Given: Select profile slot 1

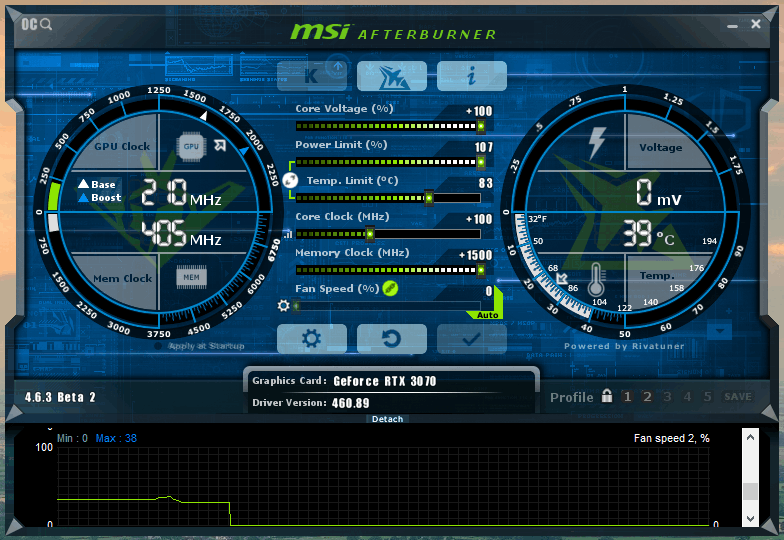Looking at the screenshot, I should pos(627,396).
